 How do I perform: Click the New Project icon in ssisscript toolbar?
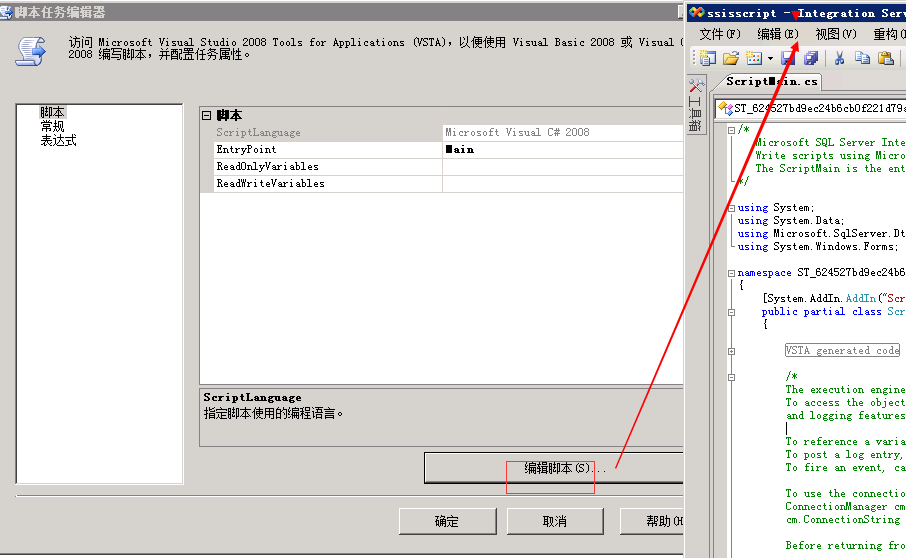[708, 58]
